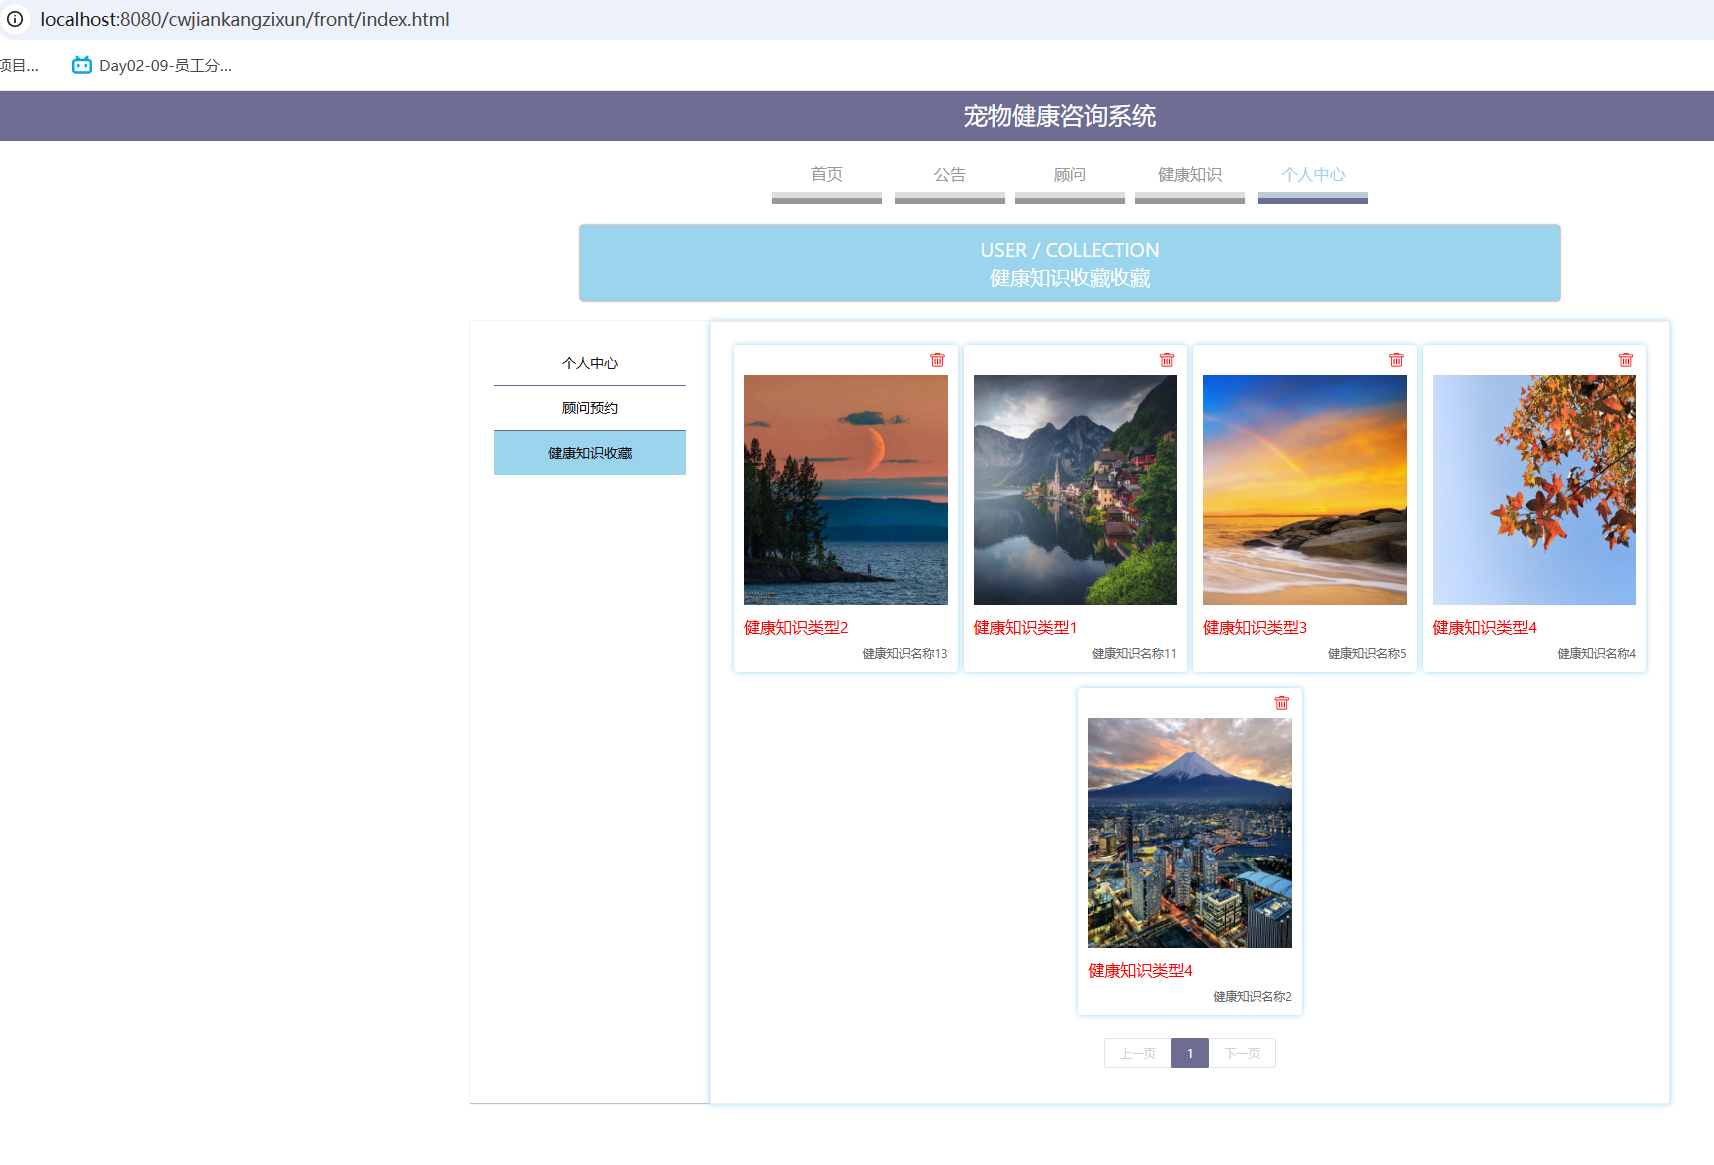Click the 健康知识收藏收藏 banner subtitle
The image size is (1714, 1165).
(x=1070, y=278)
